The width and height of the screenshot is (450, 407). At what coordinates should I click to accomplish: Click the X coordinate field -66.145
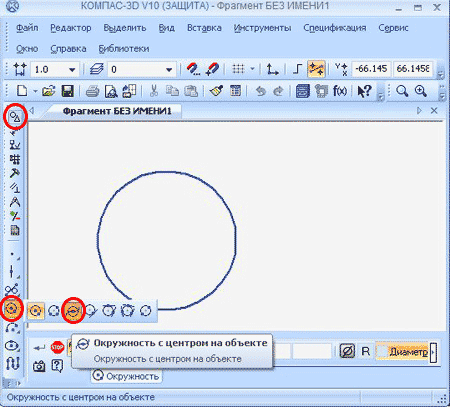pos(371,69)
